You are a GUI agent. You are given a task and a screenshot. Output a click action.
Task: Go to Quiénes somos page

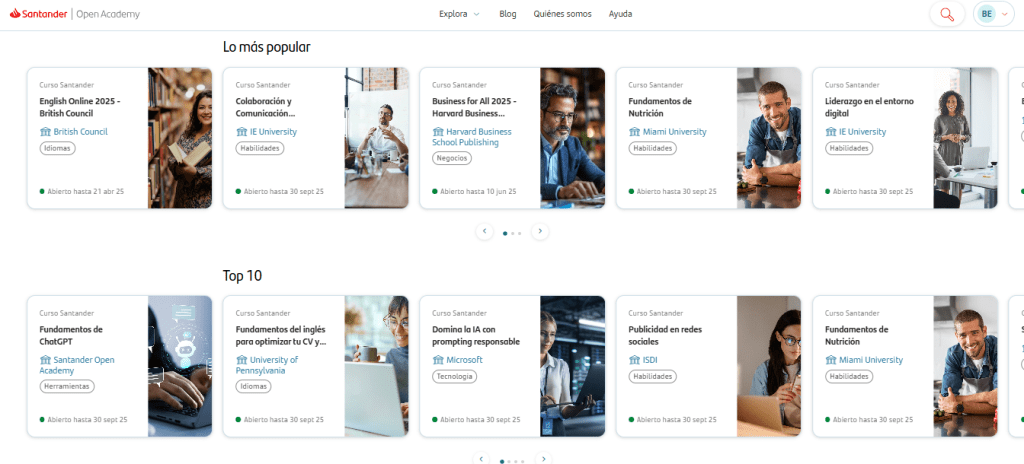(x=562, y=14)
